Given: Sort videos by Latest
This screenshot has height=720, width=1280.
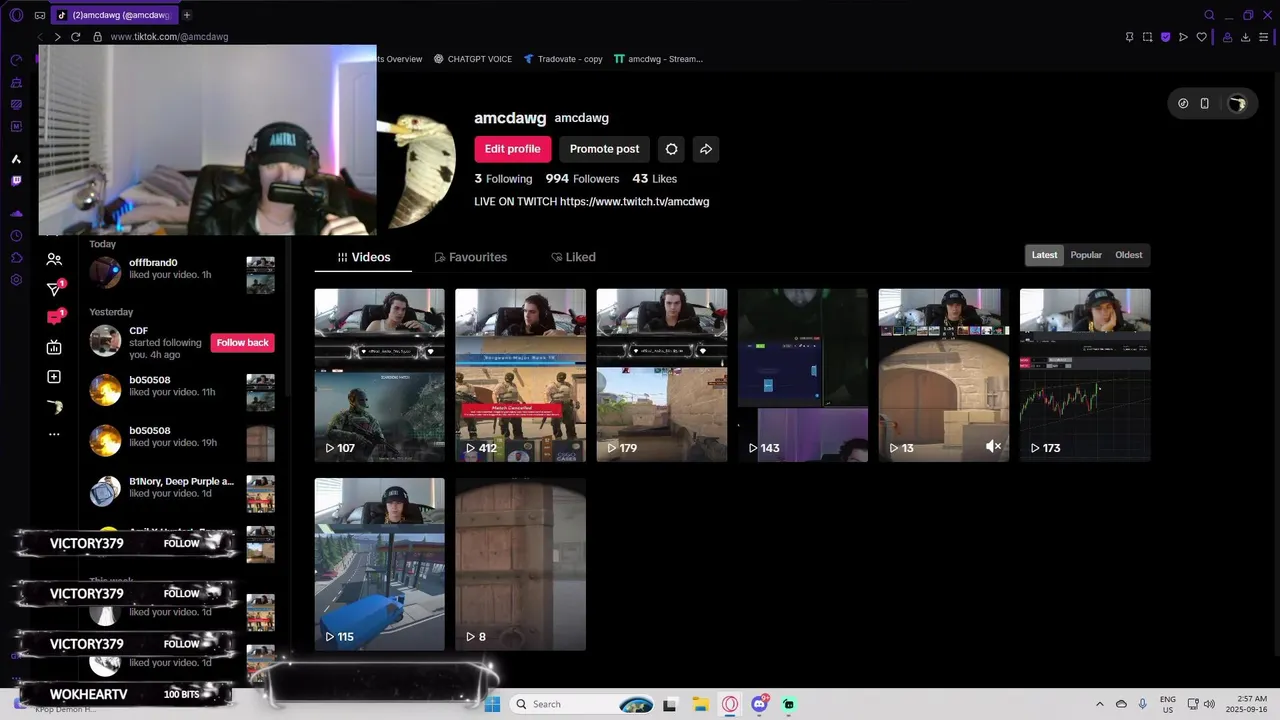Looking at the screenshot, I should (1044, 255).
